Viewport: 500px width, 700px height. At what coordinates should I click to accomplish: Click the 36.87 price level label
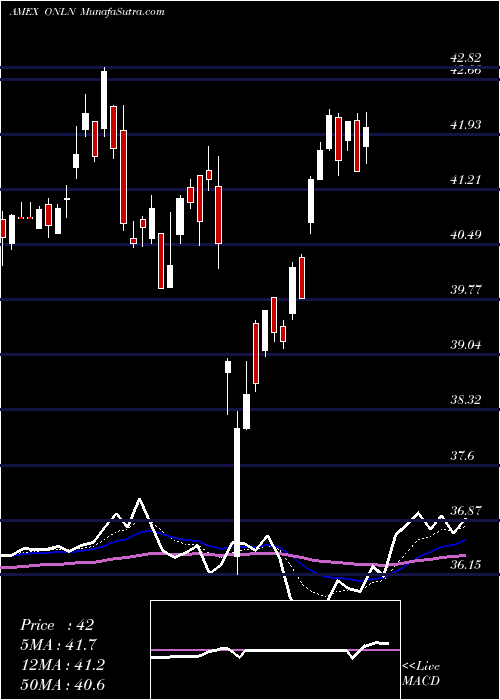point(466,511)
